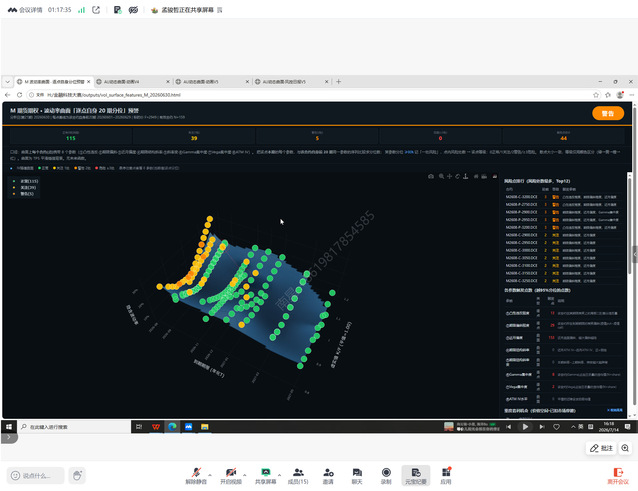638x491 pixels.
Task: Open the network signal status icon
Action: tap(81, 10)
